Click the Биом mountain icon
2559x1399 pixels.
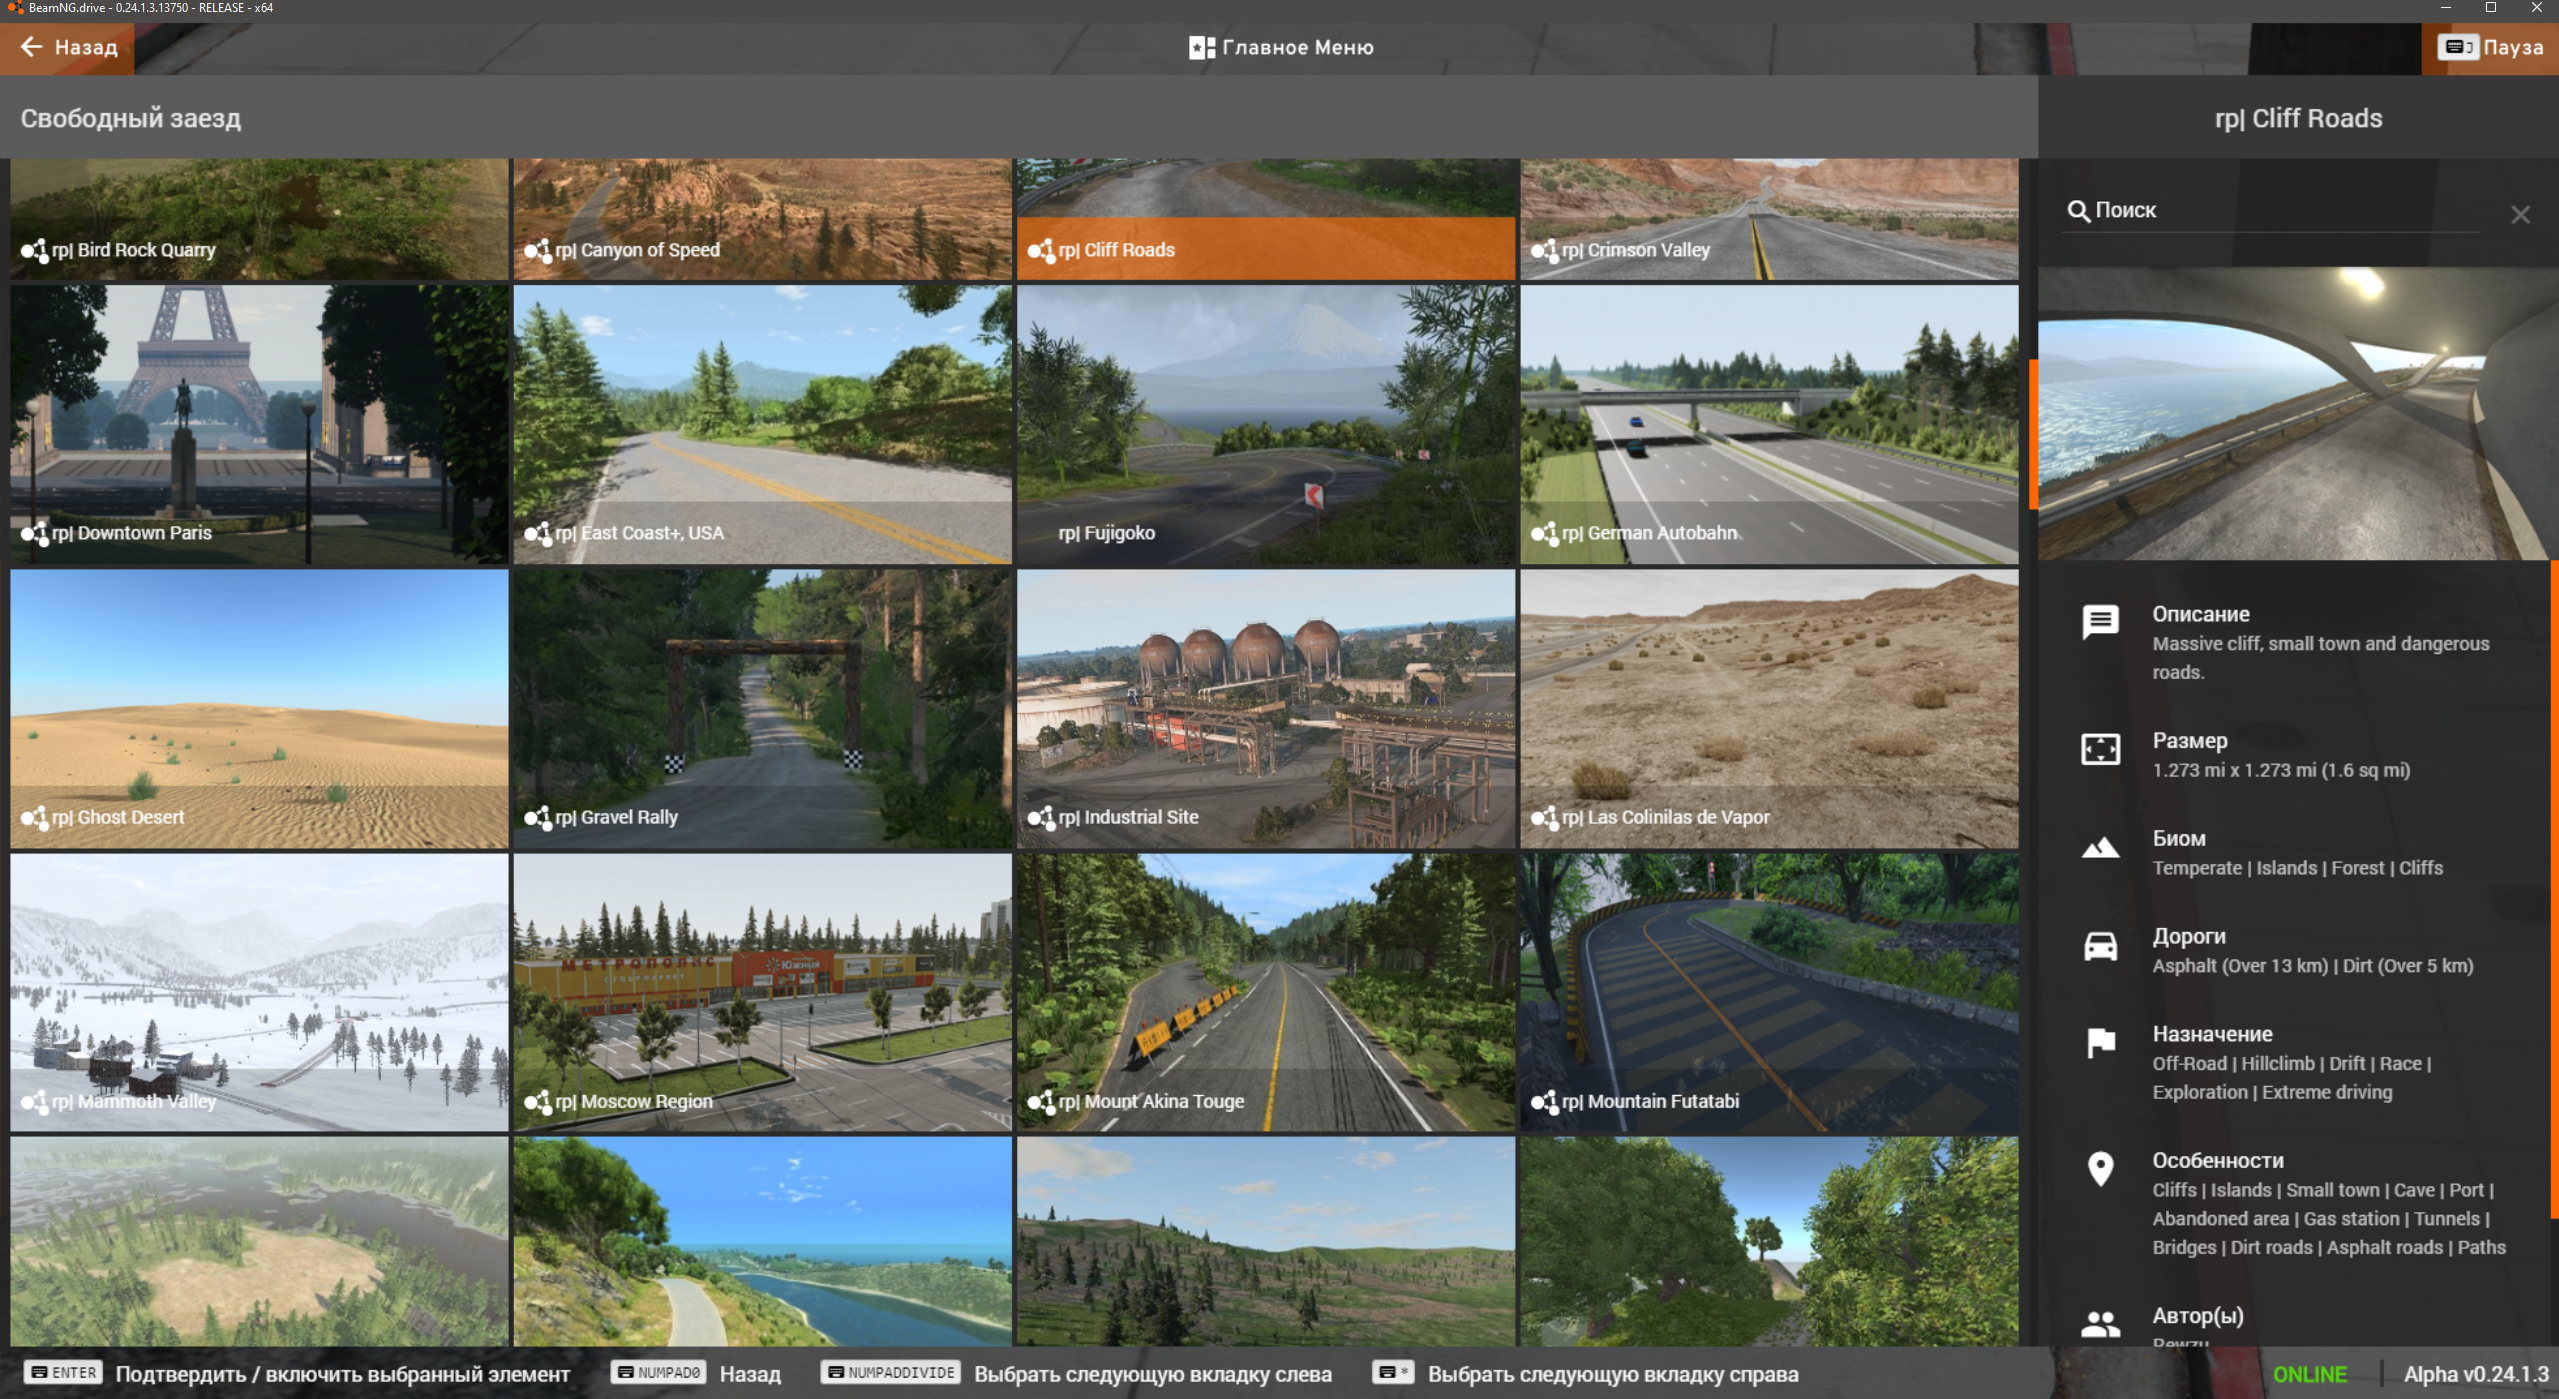tap(2100, 848)
